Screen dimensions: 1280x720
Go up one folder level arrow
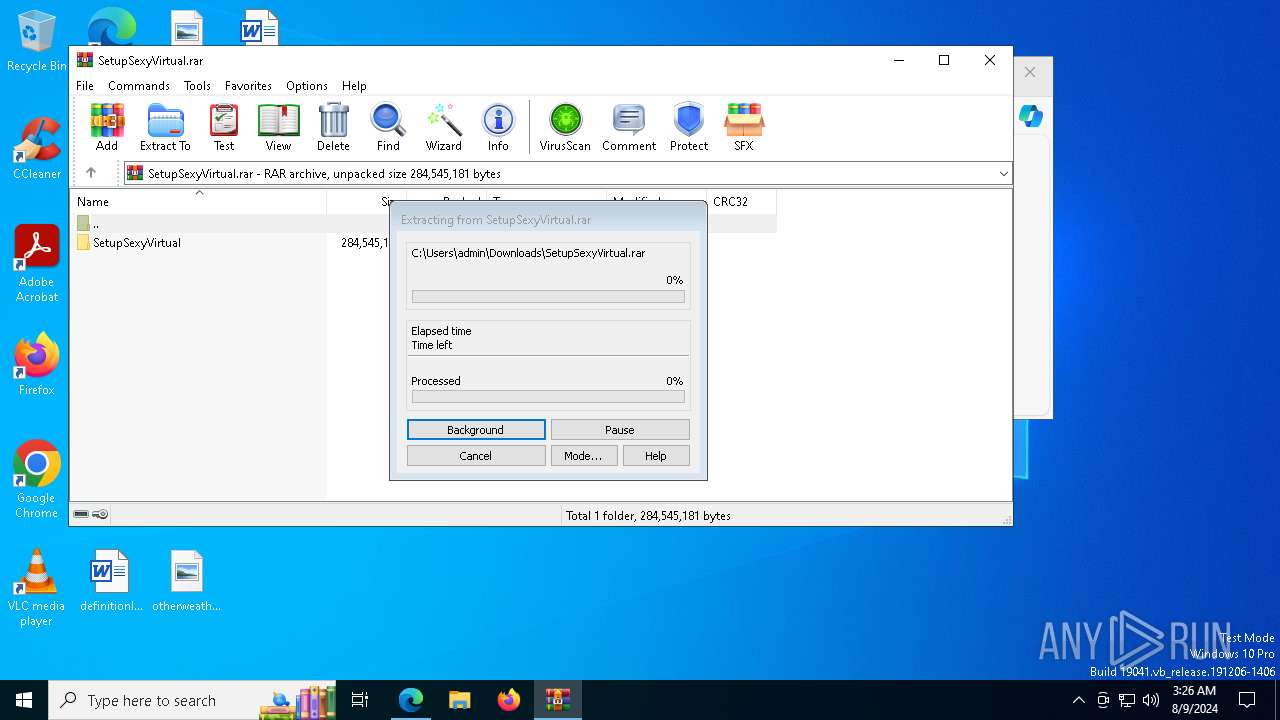(x=91, y=173)
